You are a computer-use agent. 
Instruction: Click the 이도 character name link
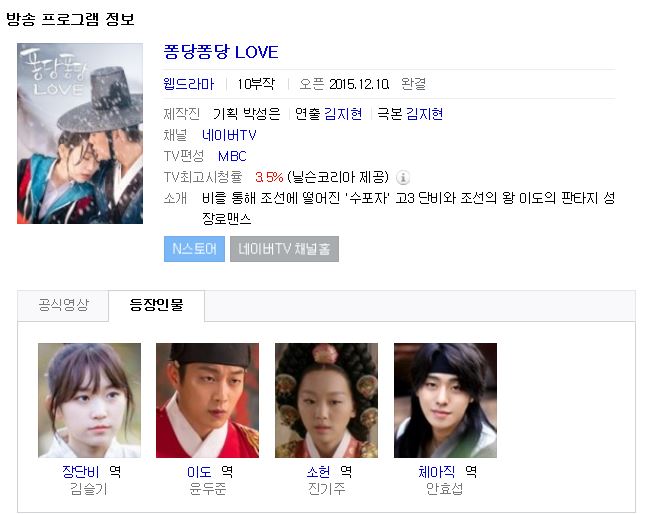point(199,472)
